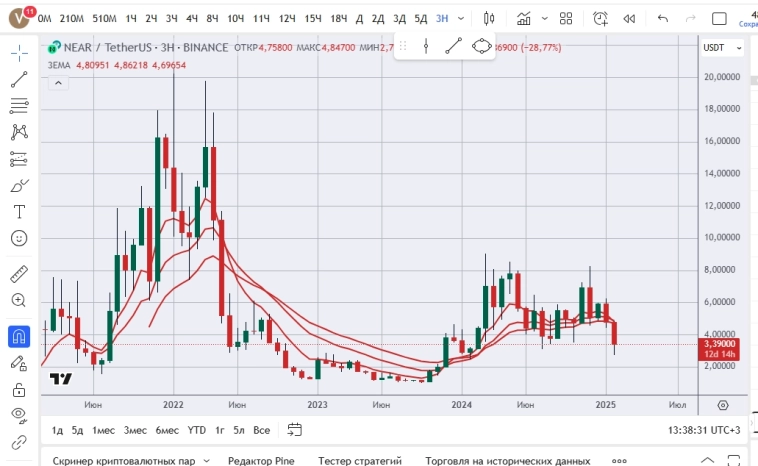Create an alert with the clock-plus icon
Screen dimensions: 758x466
click(x=600, y=18)
